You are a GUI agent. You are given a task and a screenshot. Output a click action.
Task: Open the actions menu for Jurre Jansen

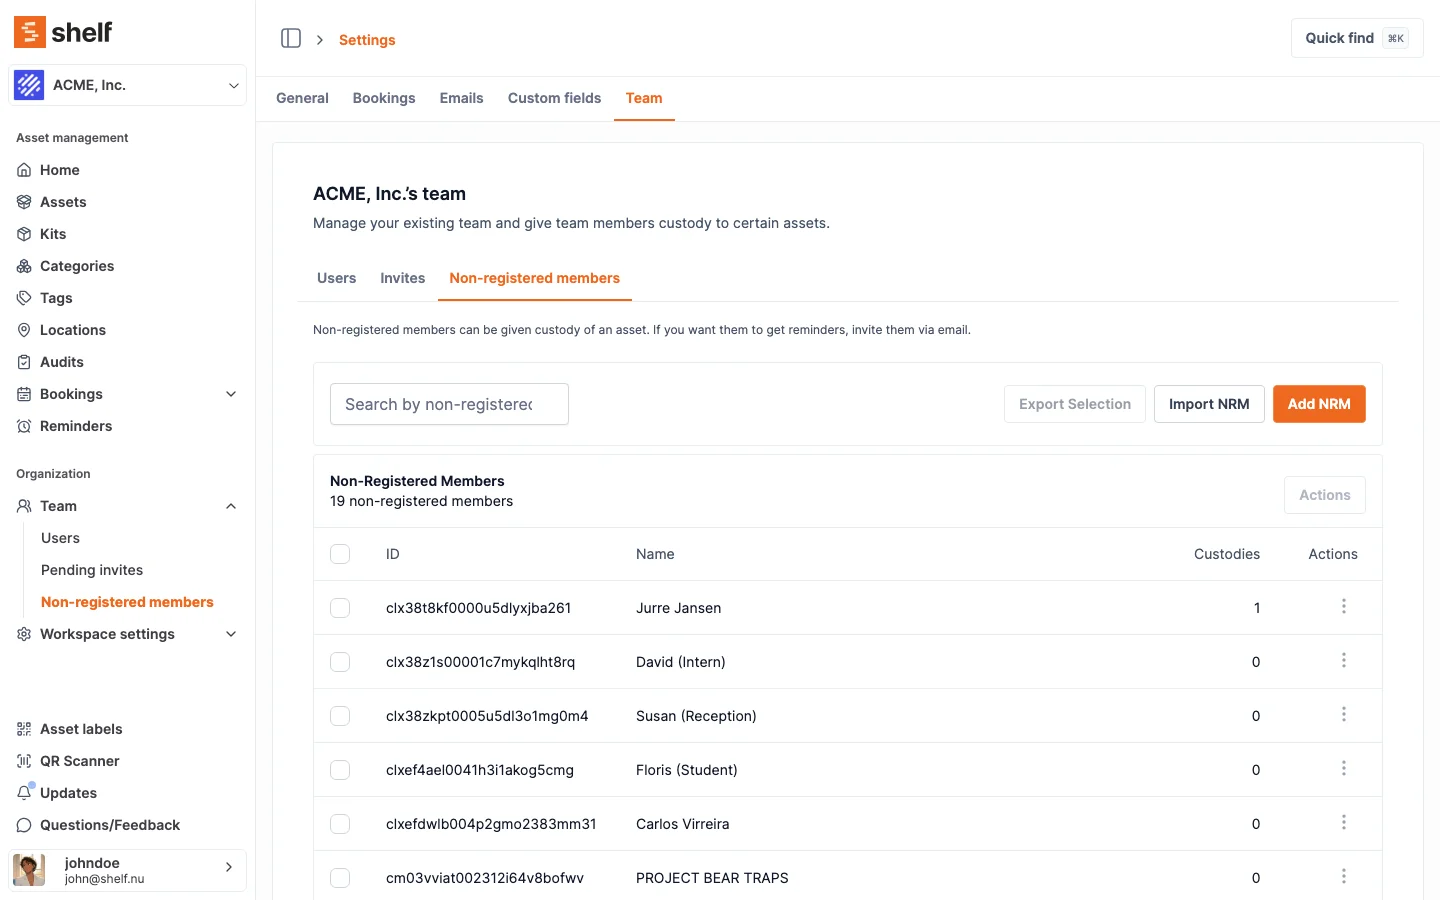click(1343, 607)
